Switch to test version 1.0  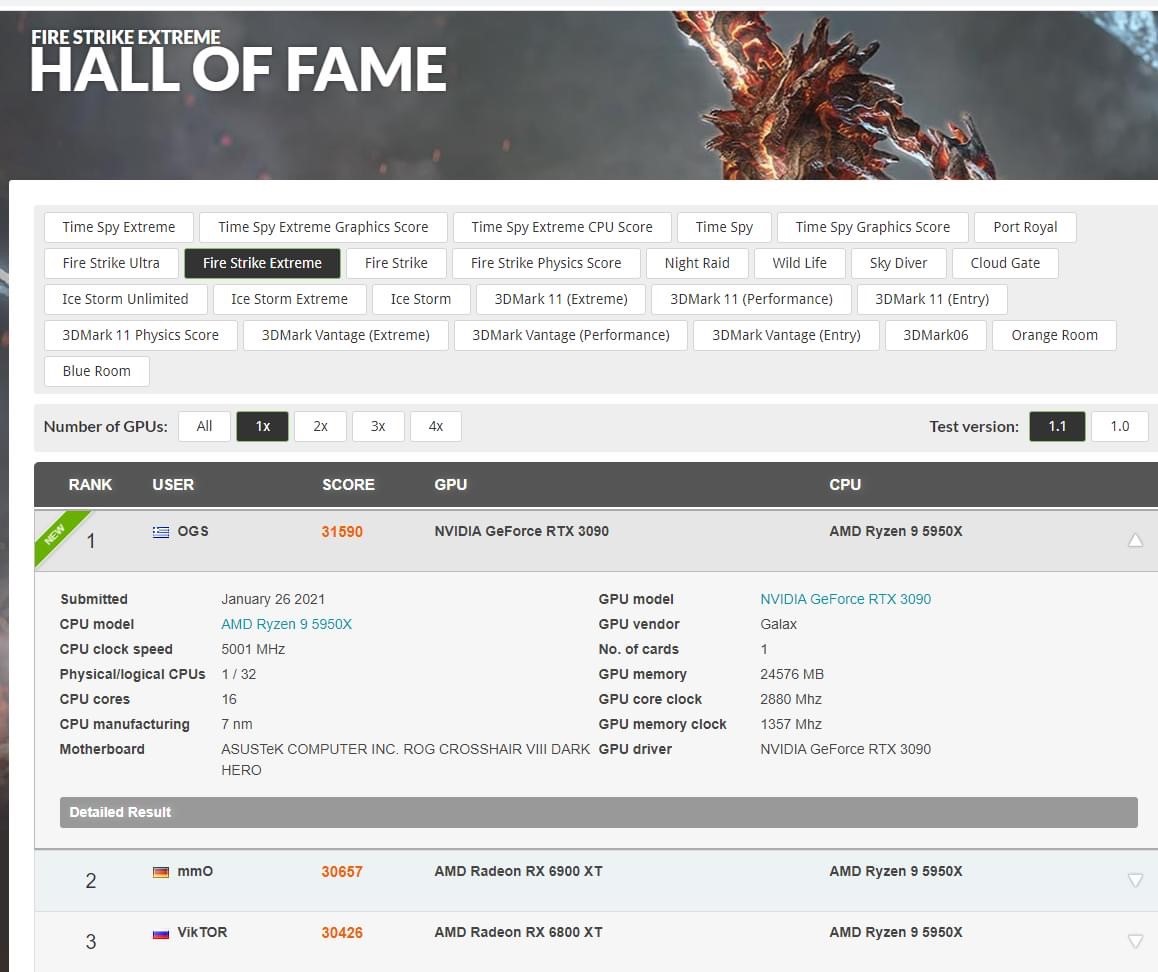click(x=1120, y=426)
